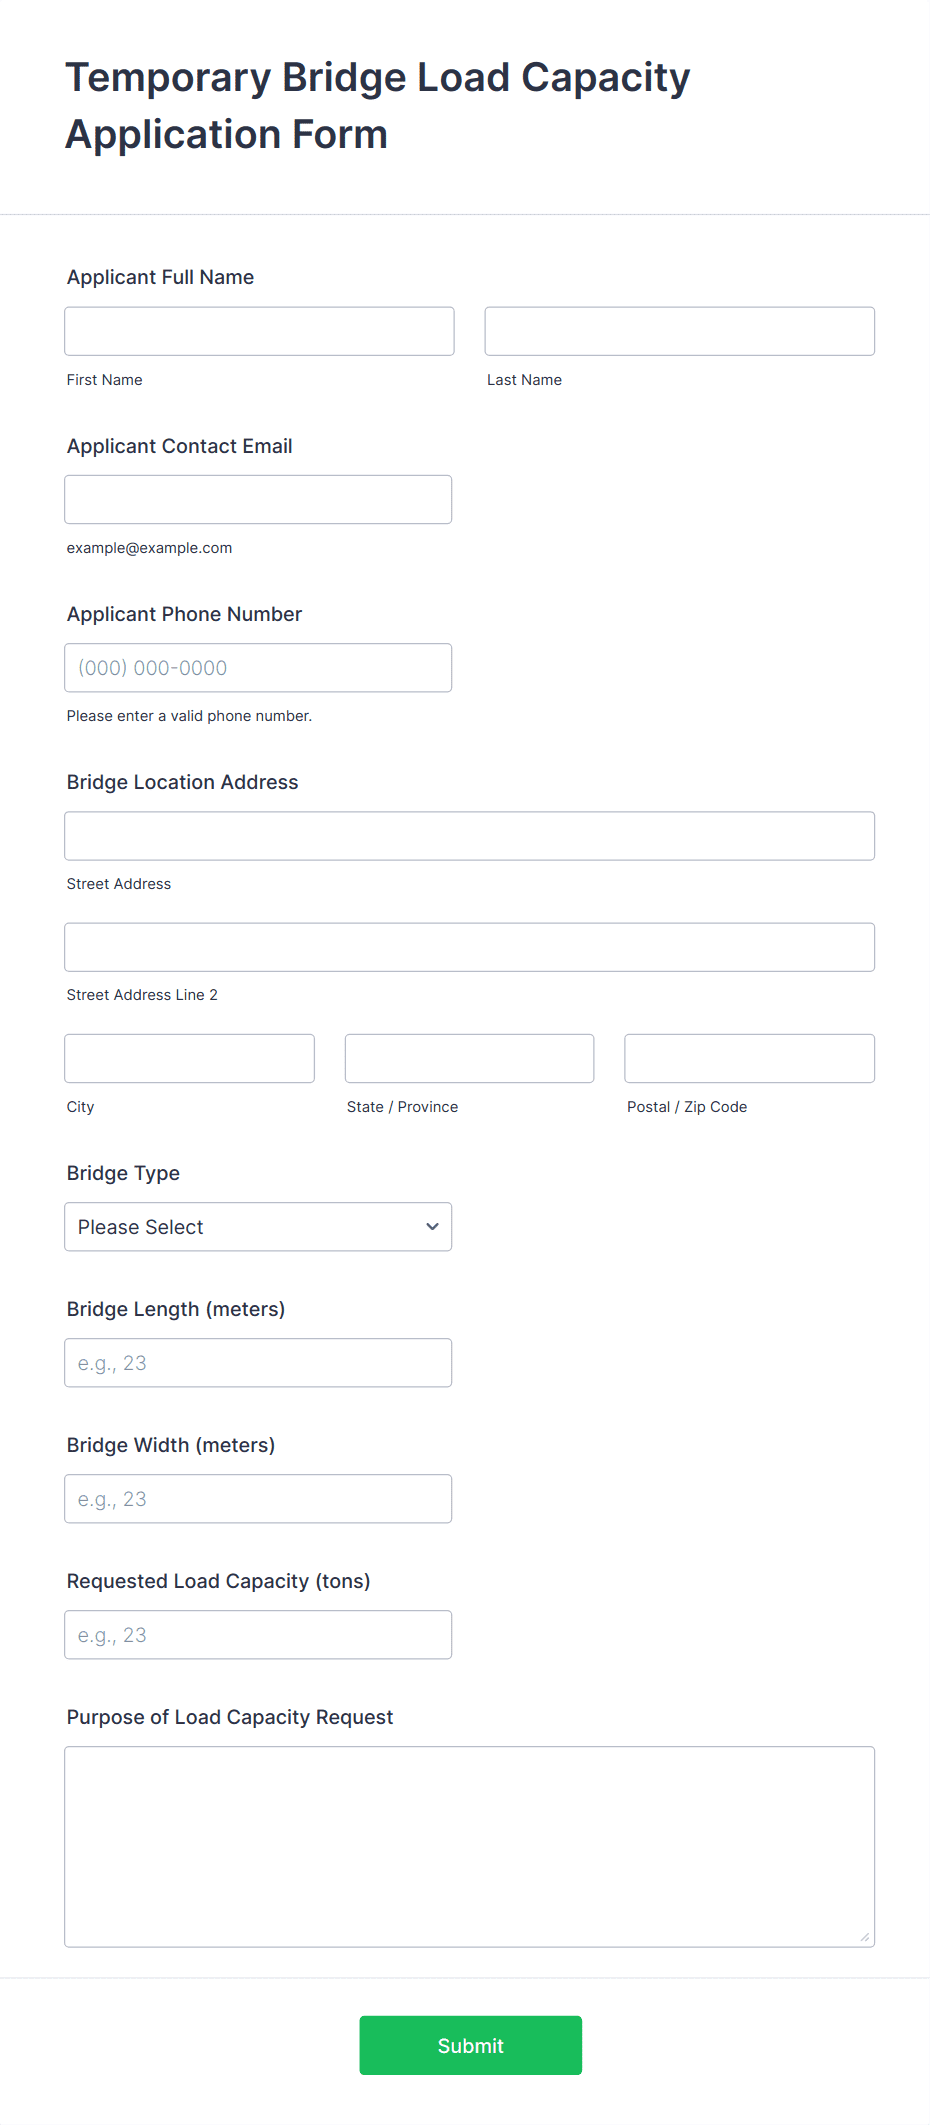Image resolution: width=930 pixels, height=2125 pixels.
Task: Click the Bridge Location Address label
Action: [x=182, y=782]
